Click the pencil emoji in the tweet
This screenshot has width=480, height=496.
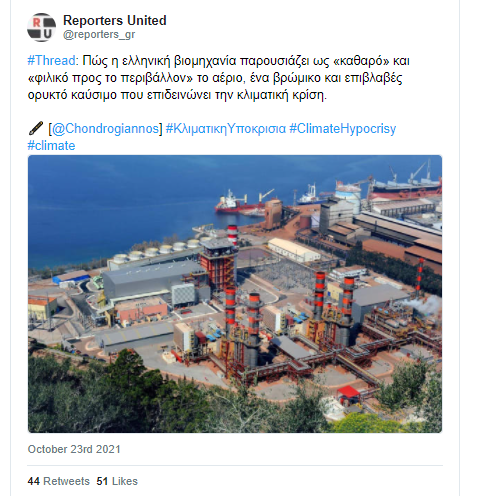36,128
